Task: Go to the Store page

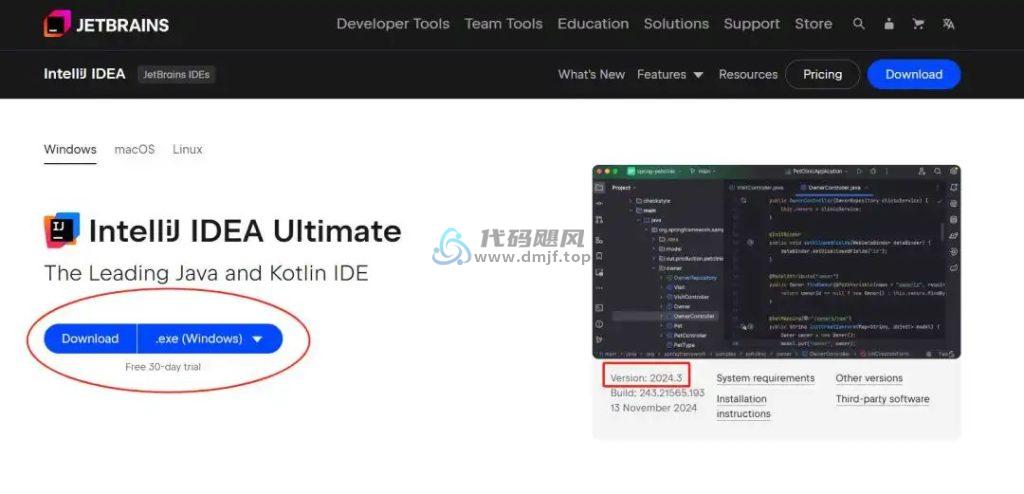Action: pos(814,24)
